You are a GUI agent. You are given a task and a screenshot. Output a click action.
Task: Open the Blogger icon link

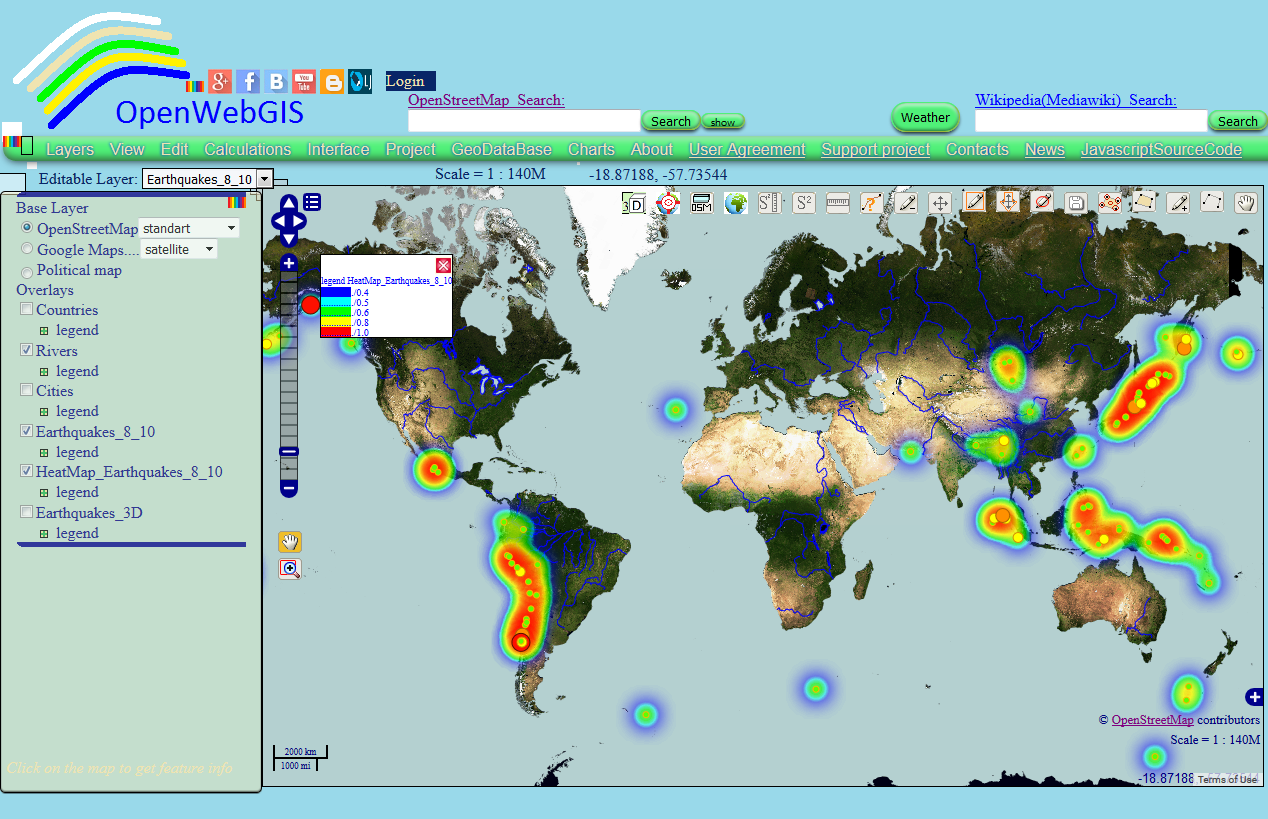pyautogui.click(x=332, y=82)
